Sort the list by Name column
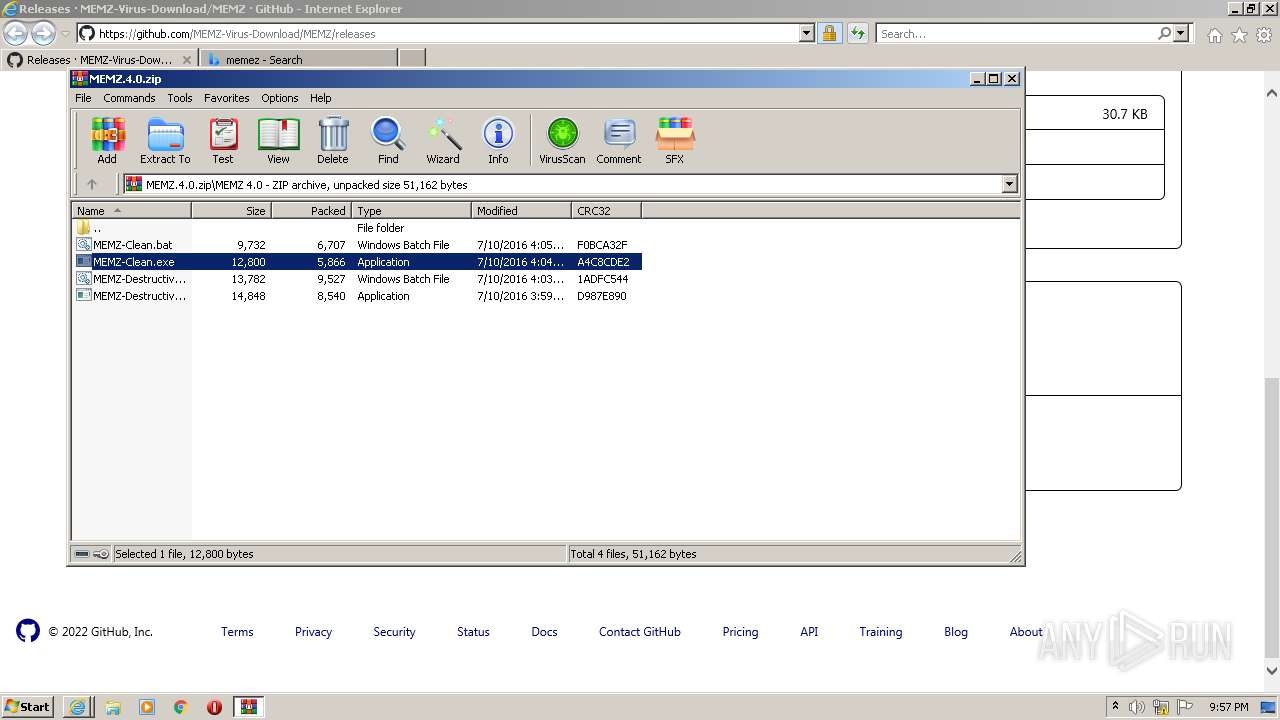Screen dimensions: 1280x720 coord(131,210)
